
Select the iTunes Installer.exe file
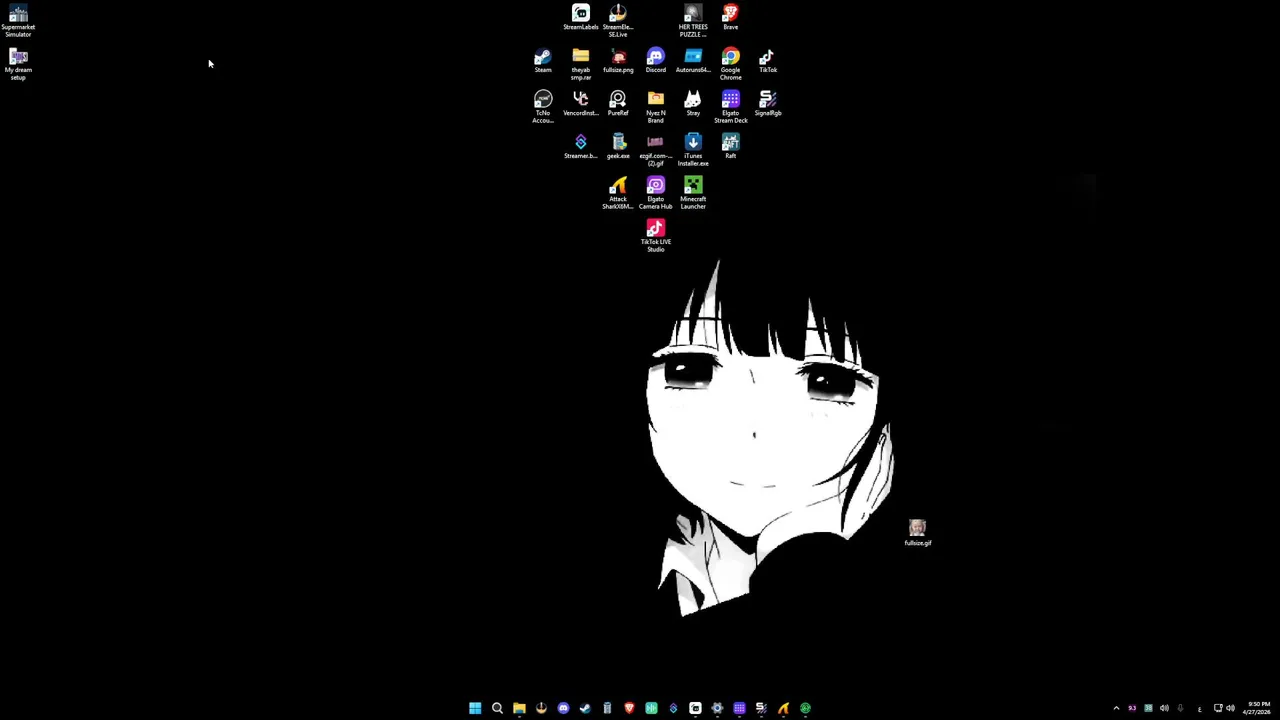coord(693,150)
